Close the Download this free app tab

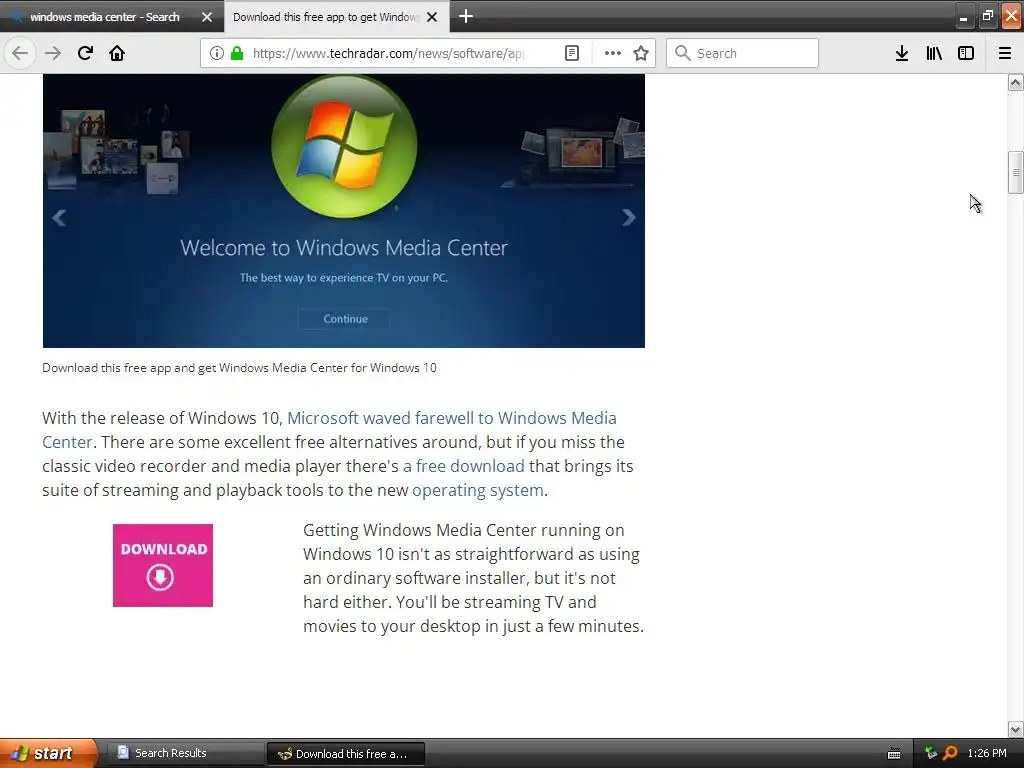click(432, 17)
